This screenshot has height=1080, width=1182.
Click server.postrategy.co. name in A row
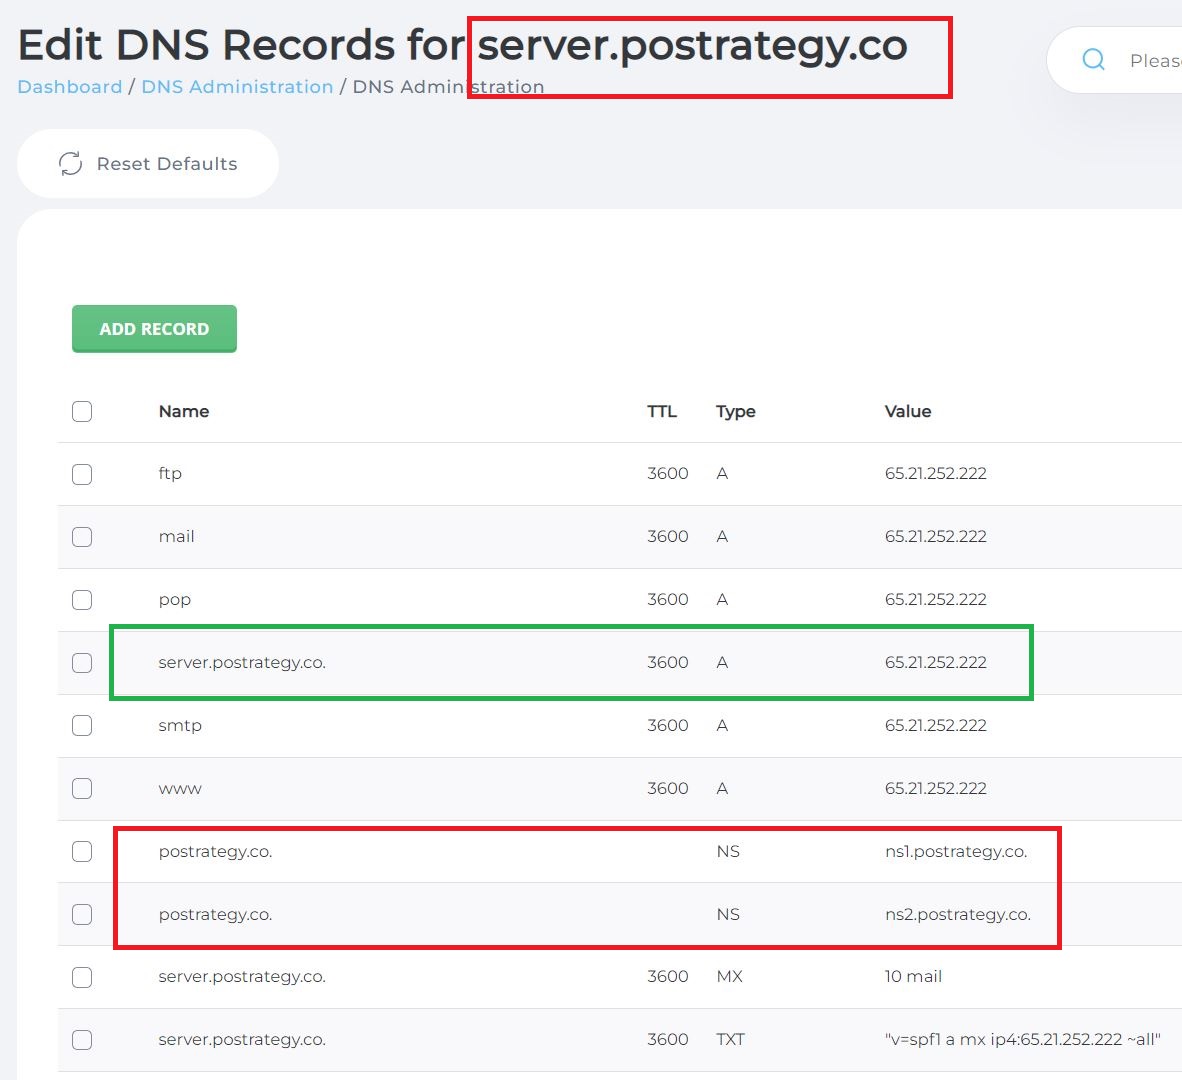tap(242, 662)
